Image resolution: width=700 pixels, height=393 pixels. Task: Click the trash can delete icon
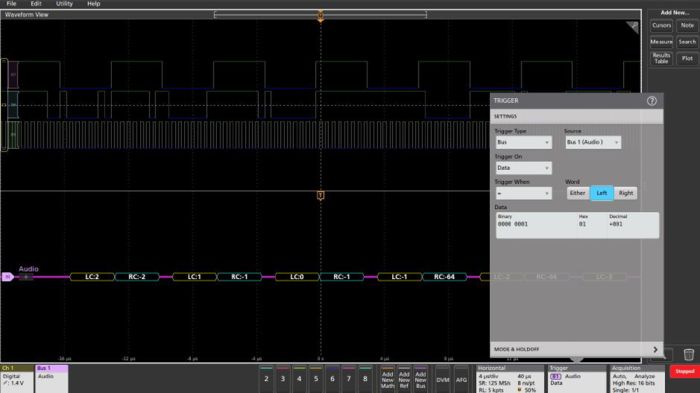tap(688, 355)
